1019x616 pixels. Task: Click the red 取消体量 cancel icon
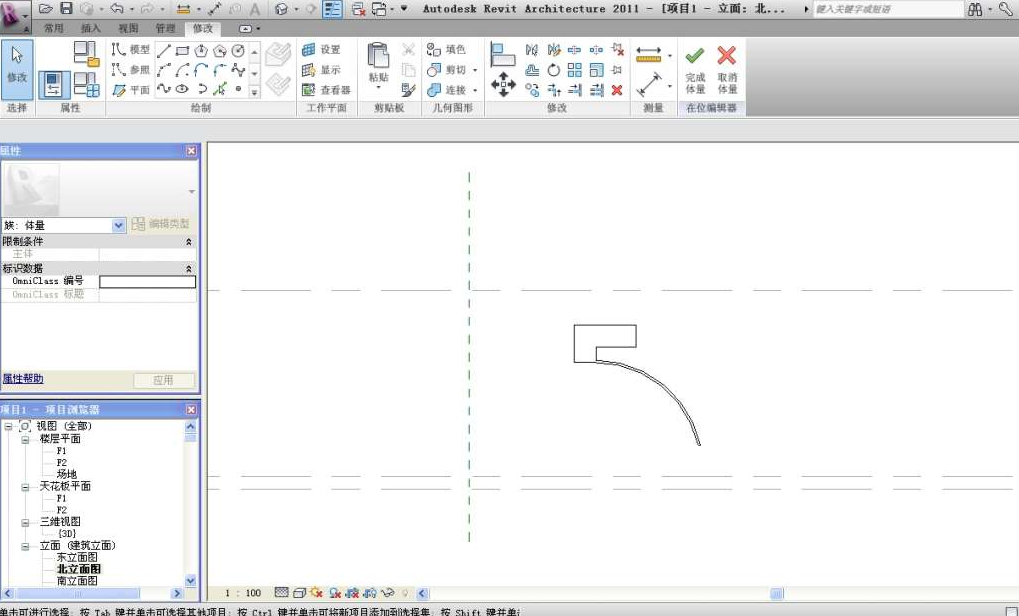(x=727, y=56)
